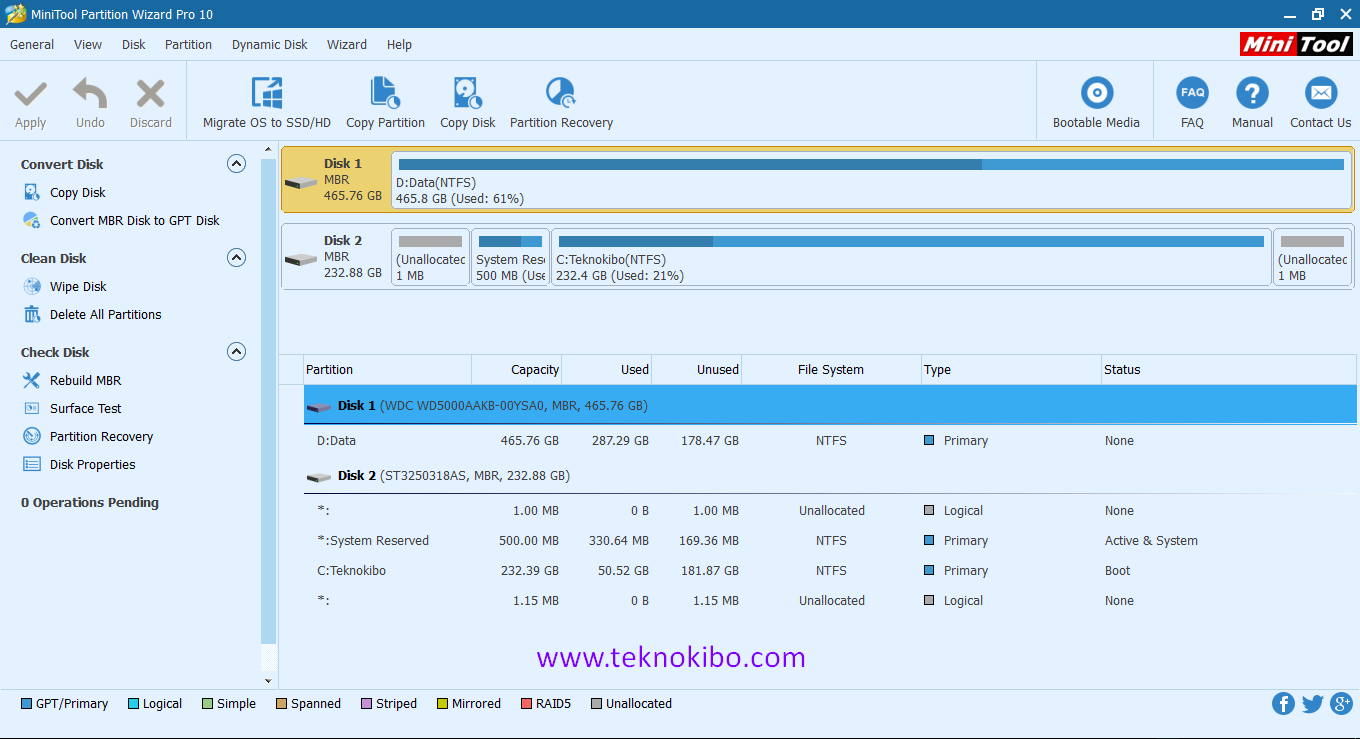This screenshot has height=739, width=1360.
Task: Open the FAQ page
Action: (x=1192, y=100)
